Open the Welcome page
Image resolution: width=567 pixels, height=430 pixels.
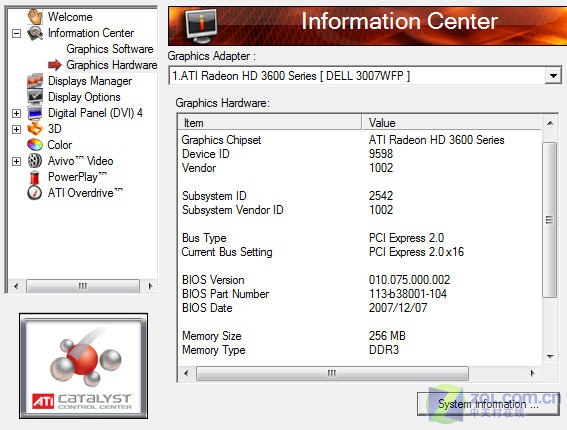click(x=70, y=17)
